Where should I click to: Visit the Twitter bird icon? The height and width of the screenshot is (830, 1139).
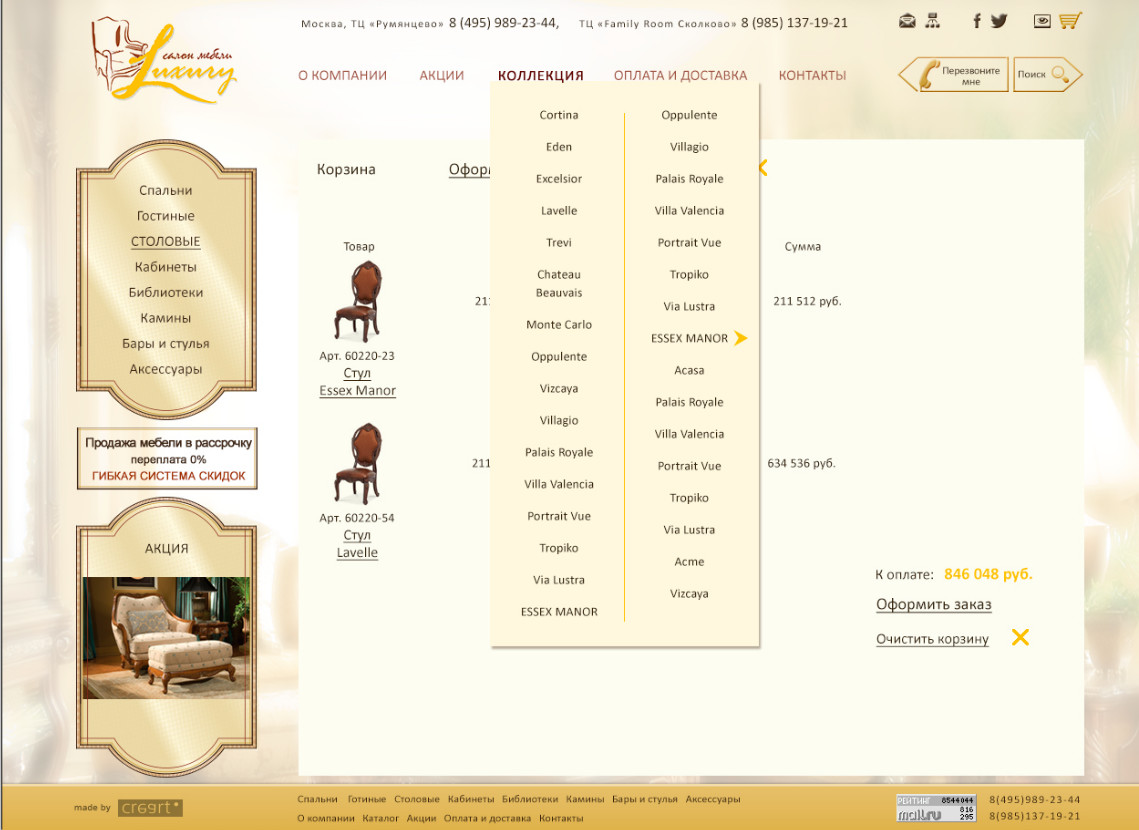999,21
